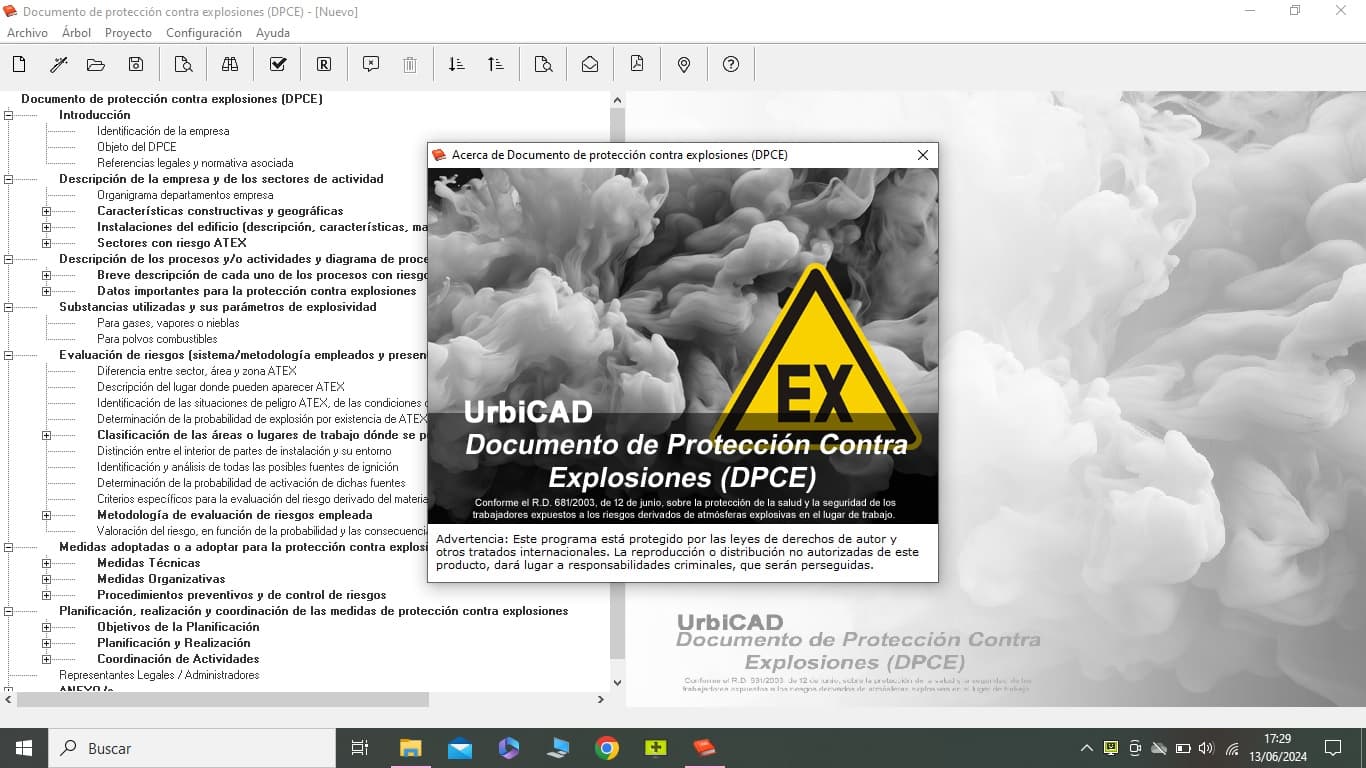Click the tree panel scroll-down arrow
1366x768 pixels.
617,683
